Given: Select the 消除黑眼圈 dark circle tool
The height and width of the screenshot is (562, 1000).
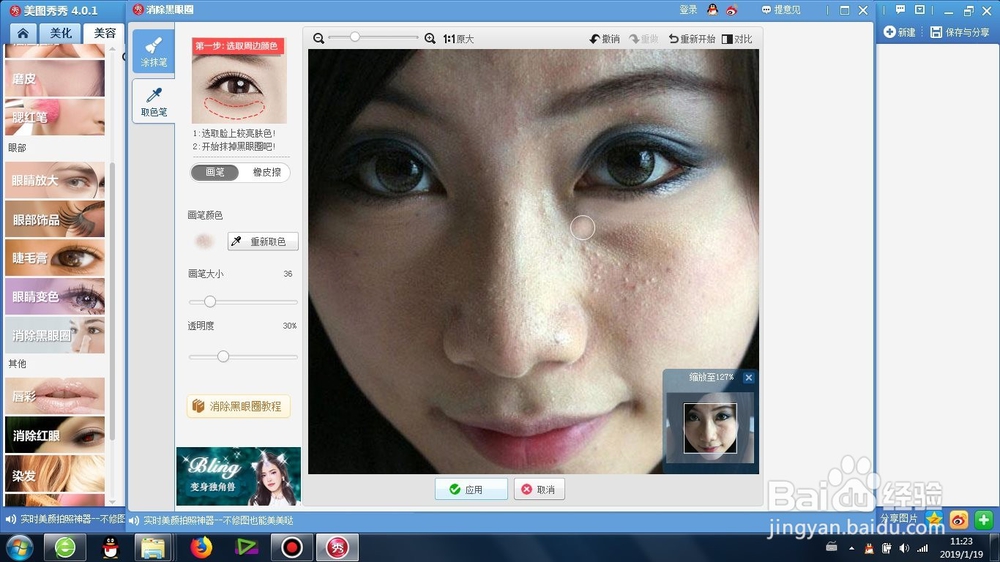Looking at the screenshot, I should [x=55, y=335].
